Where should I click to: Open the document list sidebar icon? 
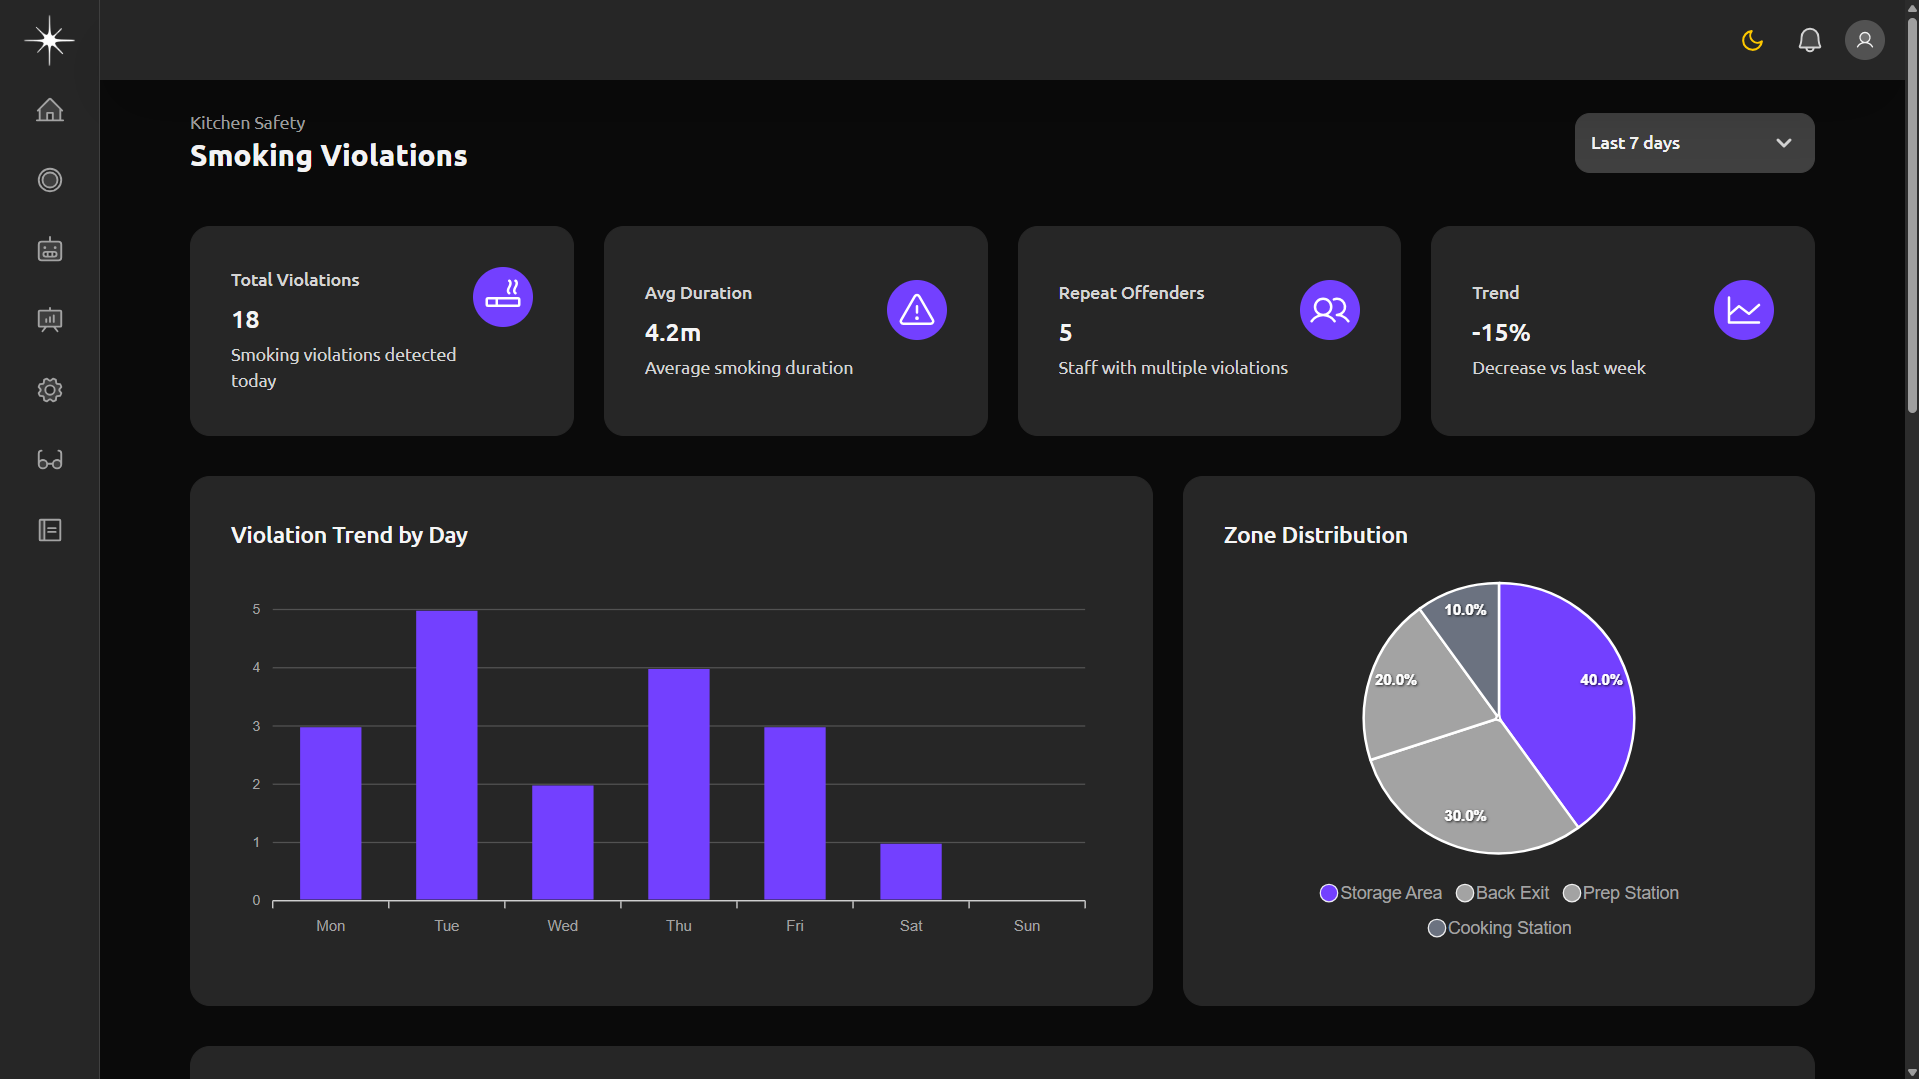click(49, 530)
